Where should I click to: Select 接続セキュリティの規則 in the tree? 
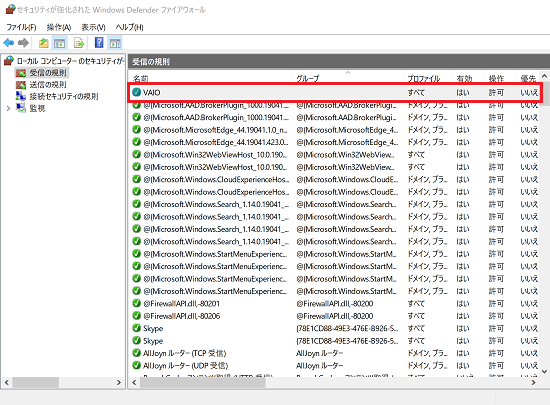[63, 96]
